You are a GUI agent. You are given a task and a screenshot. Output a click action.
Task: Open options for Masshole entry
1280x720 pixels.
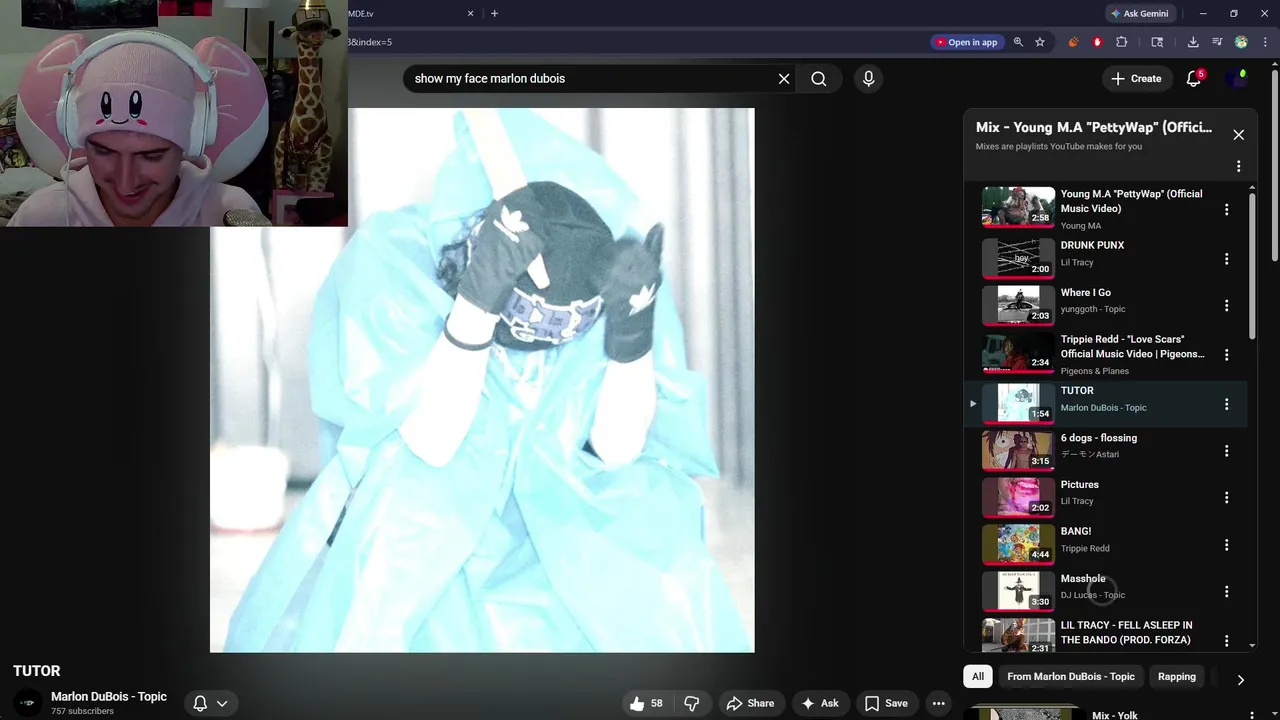click(1226, 592)
